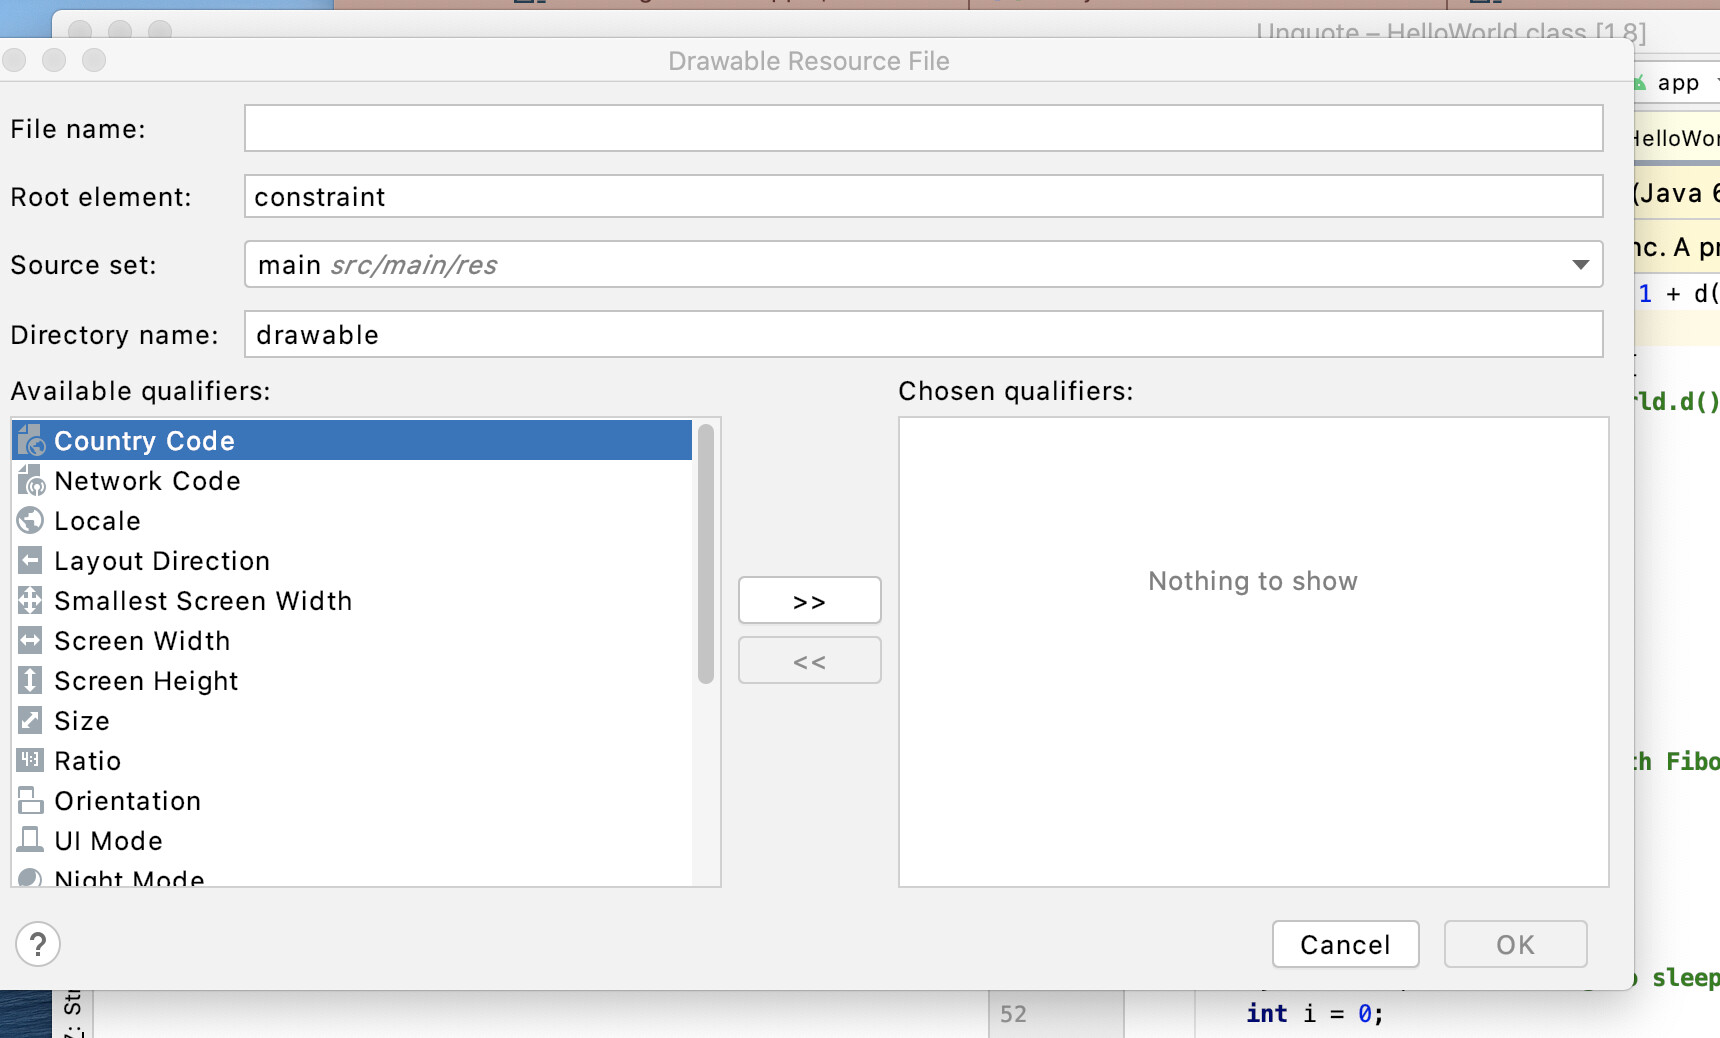Image resolution: width=1720 pixels, height=1038 pixels.
Task: Click into the Root element field
Action: 923,197
